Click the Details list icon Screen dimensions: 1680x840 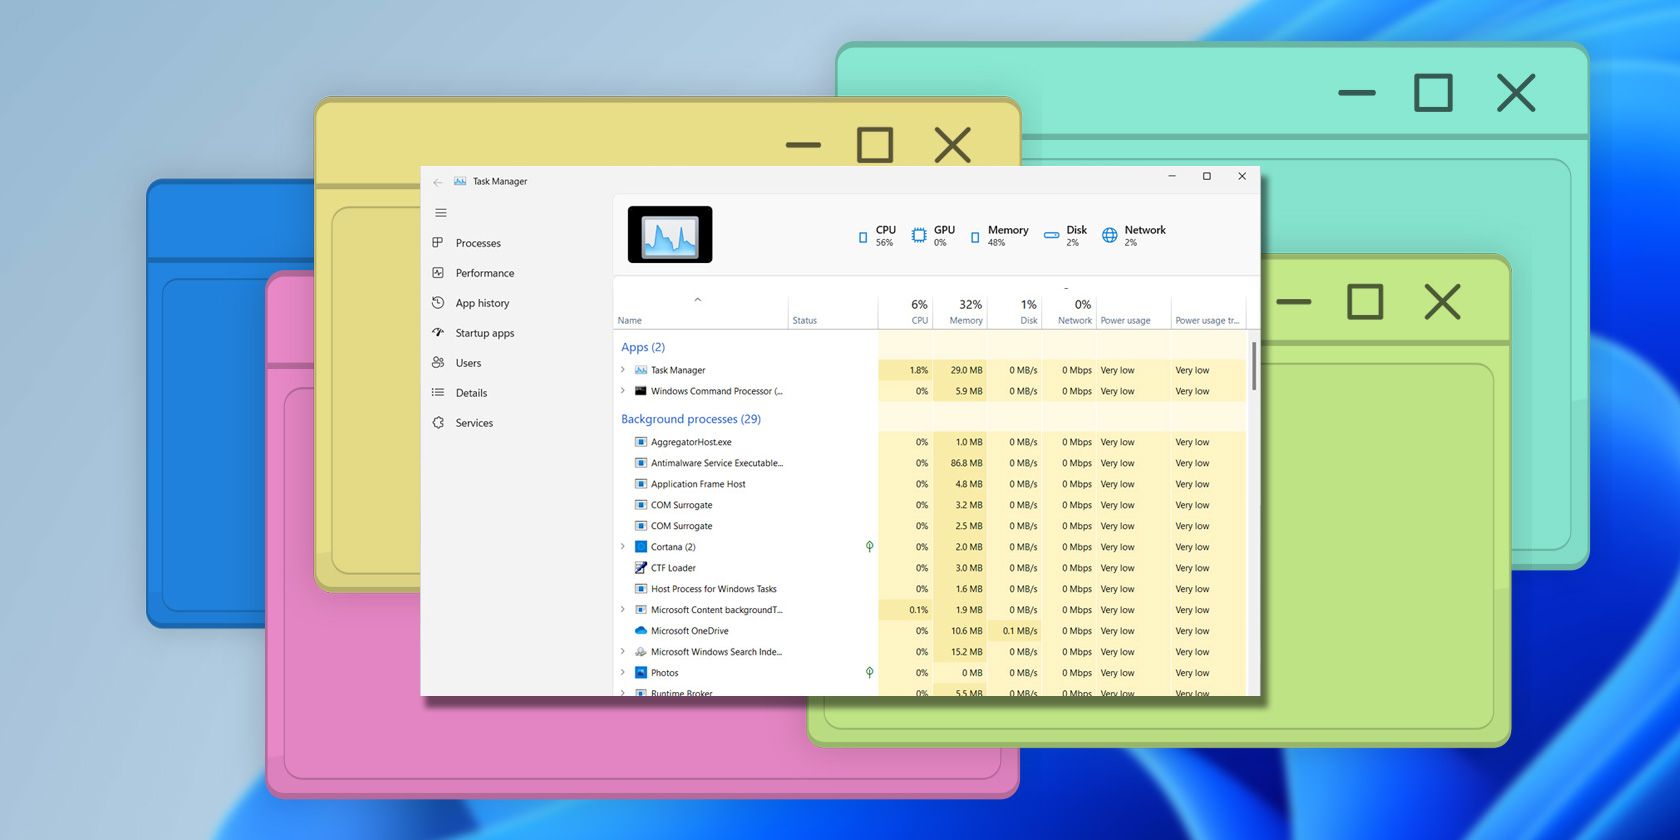coord(438,393)
